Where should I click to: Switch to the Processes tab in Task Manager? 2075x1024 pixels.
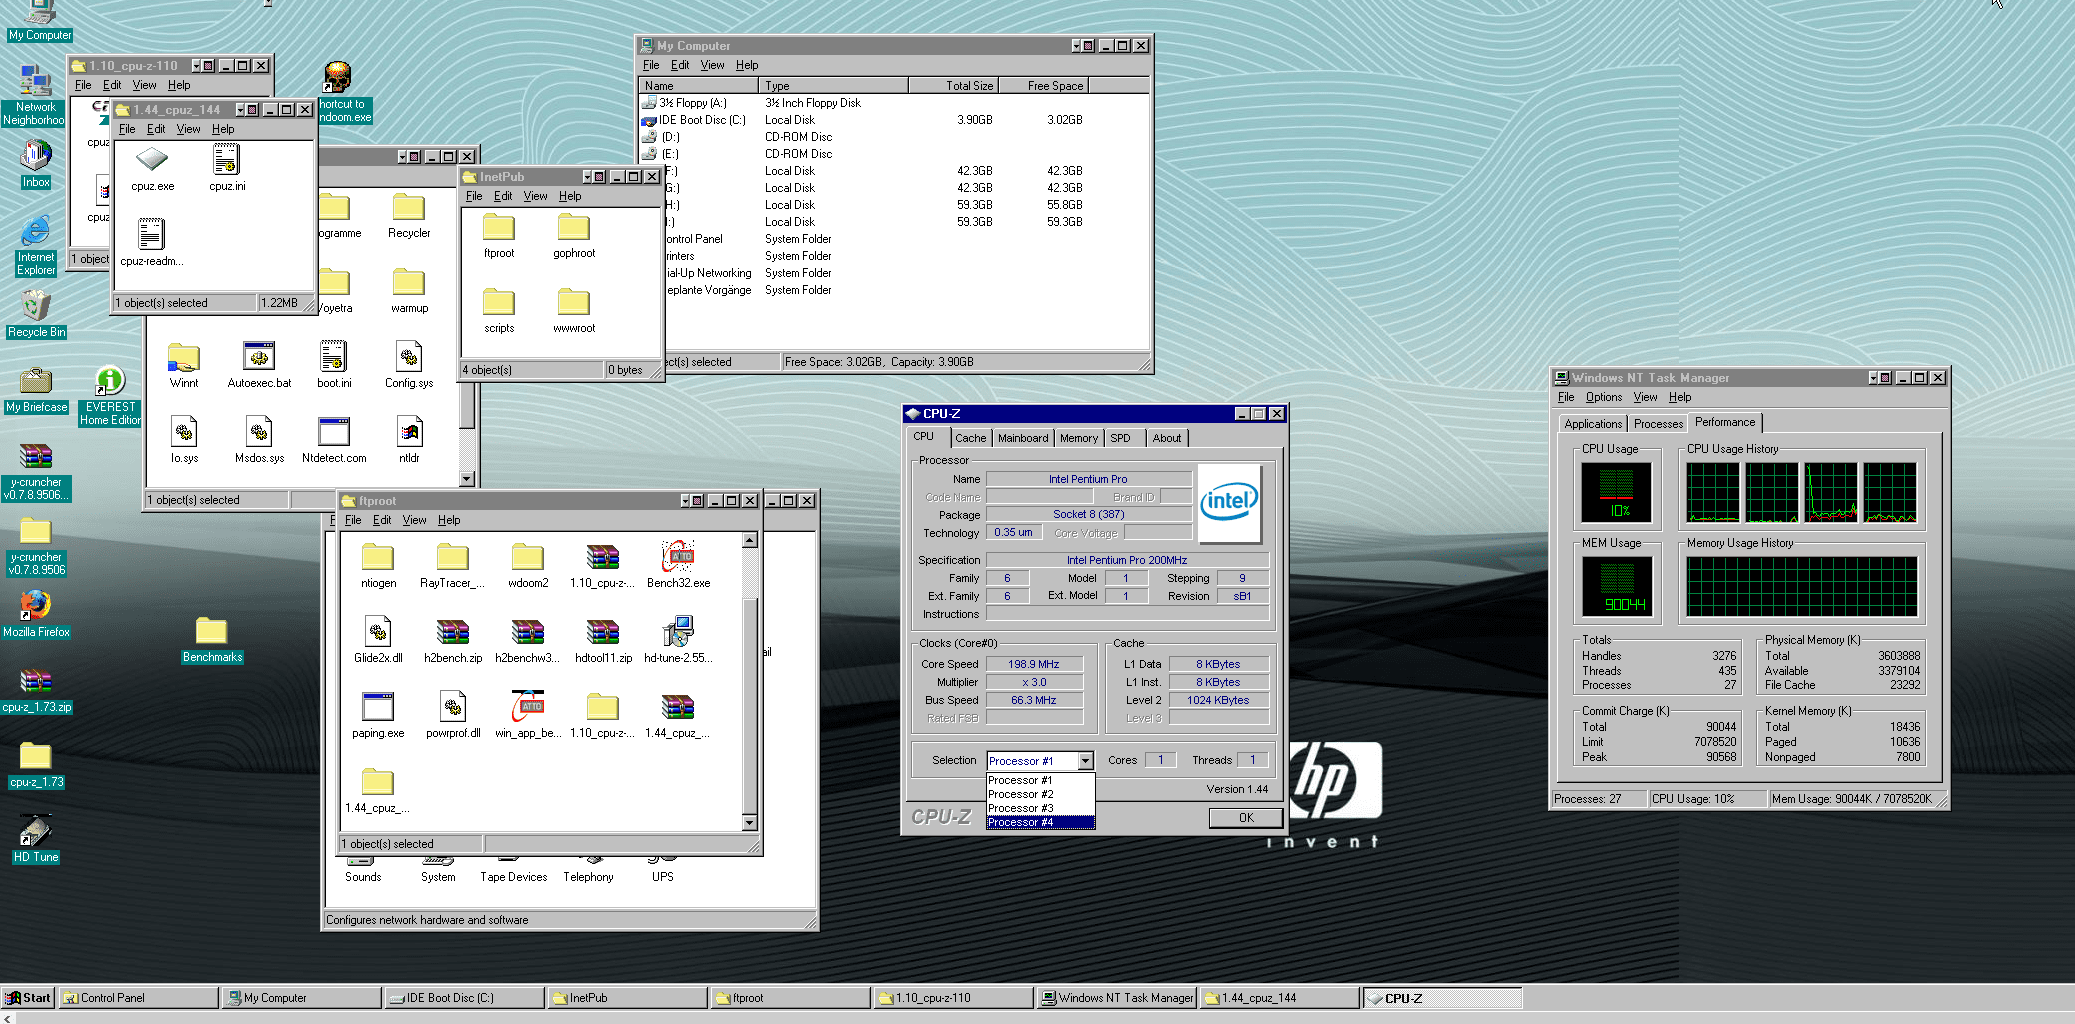pos(1658,424)
